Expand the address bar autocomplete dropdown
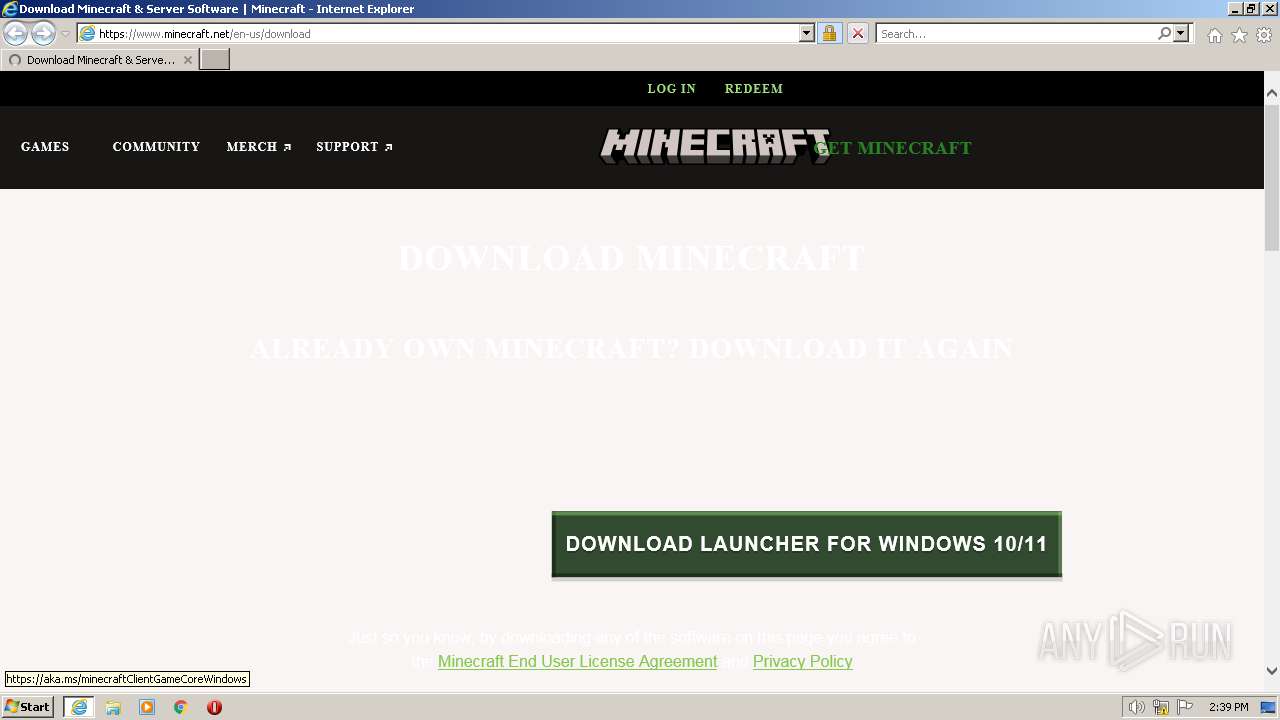Viewport: 1280px width, 720px height. (807, 33)
